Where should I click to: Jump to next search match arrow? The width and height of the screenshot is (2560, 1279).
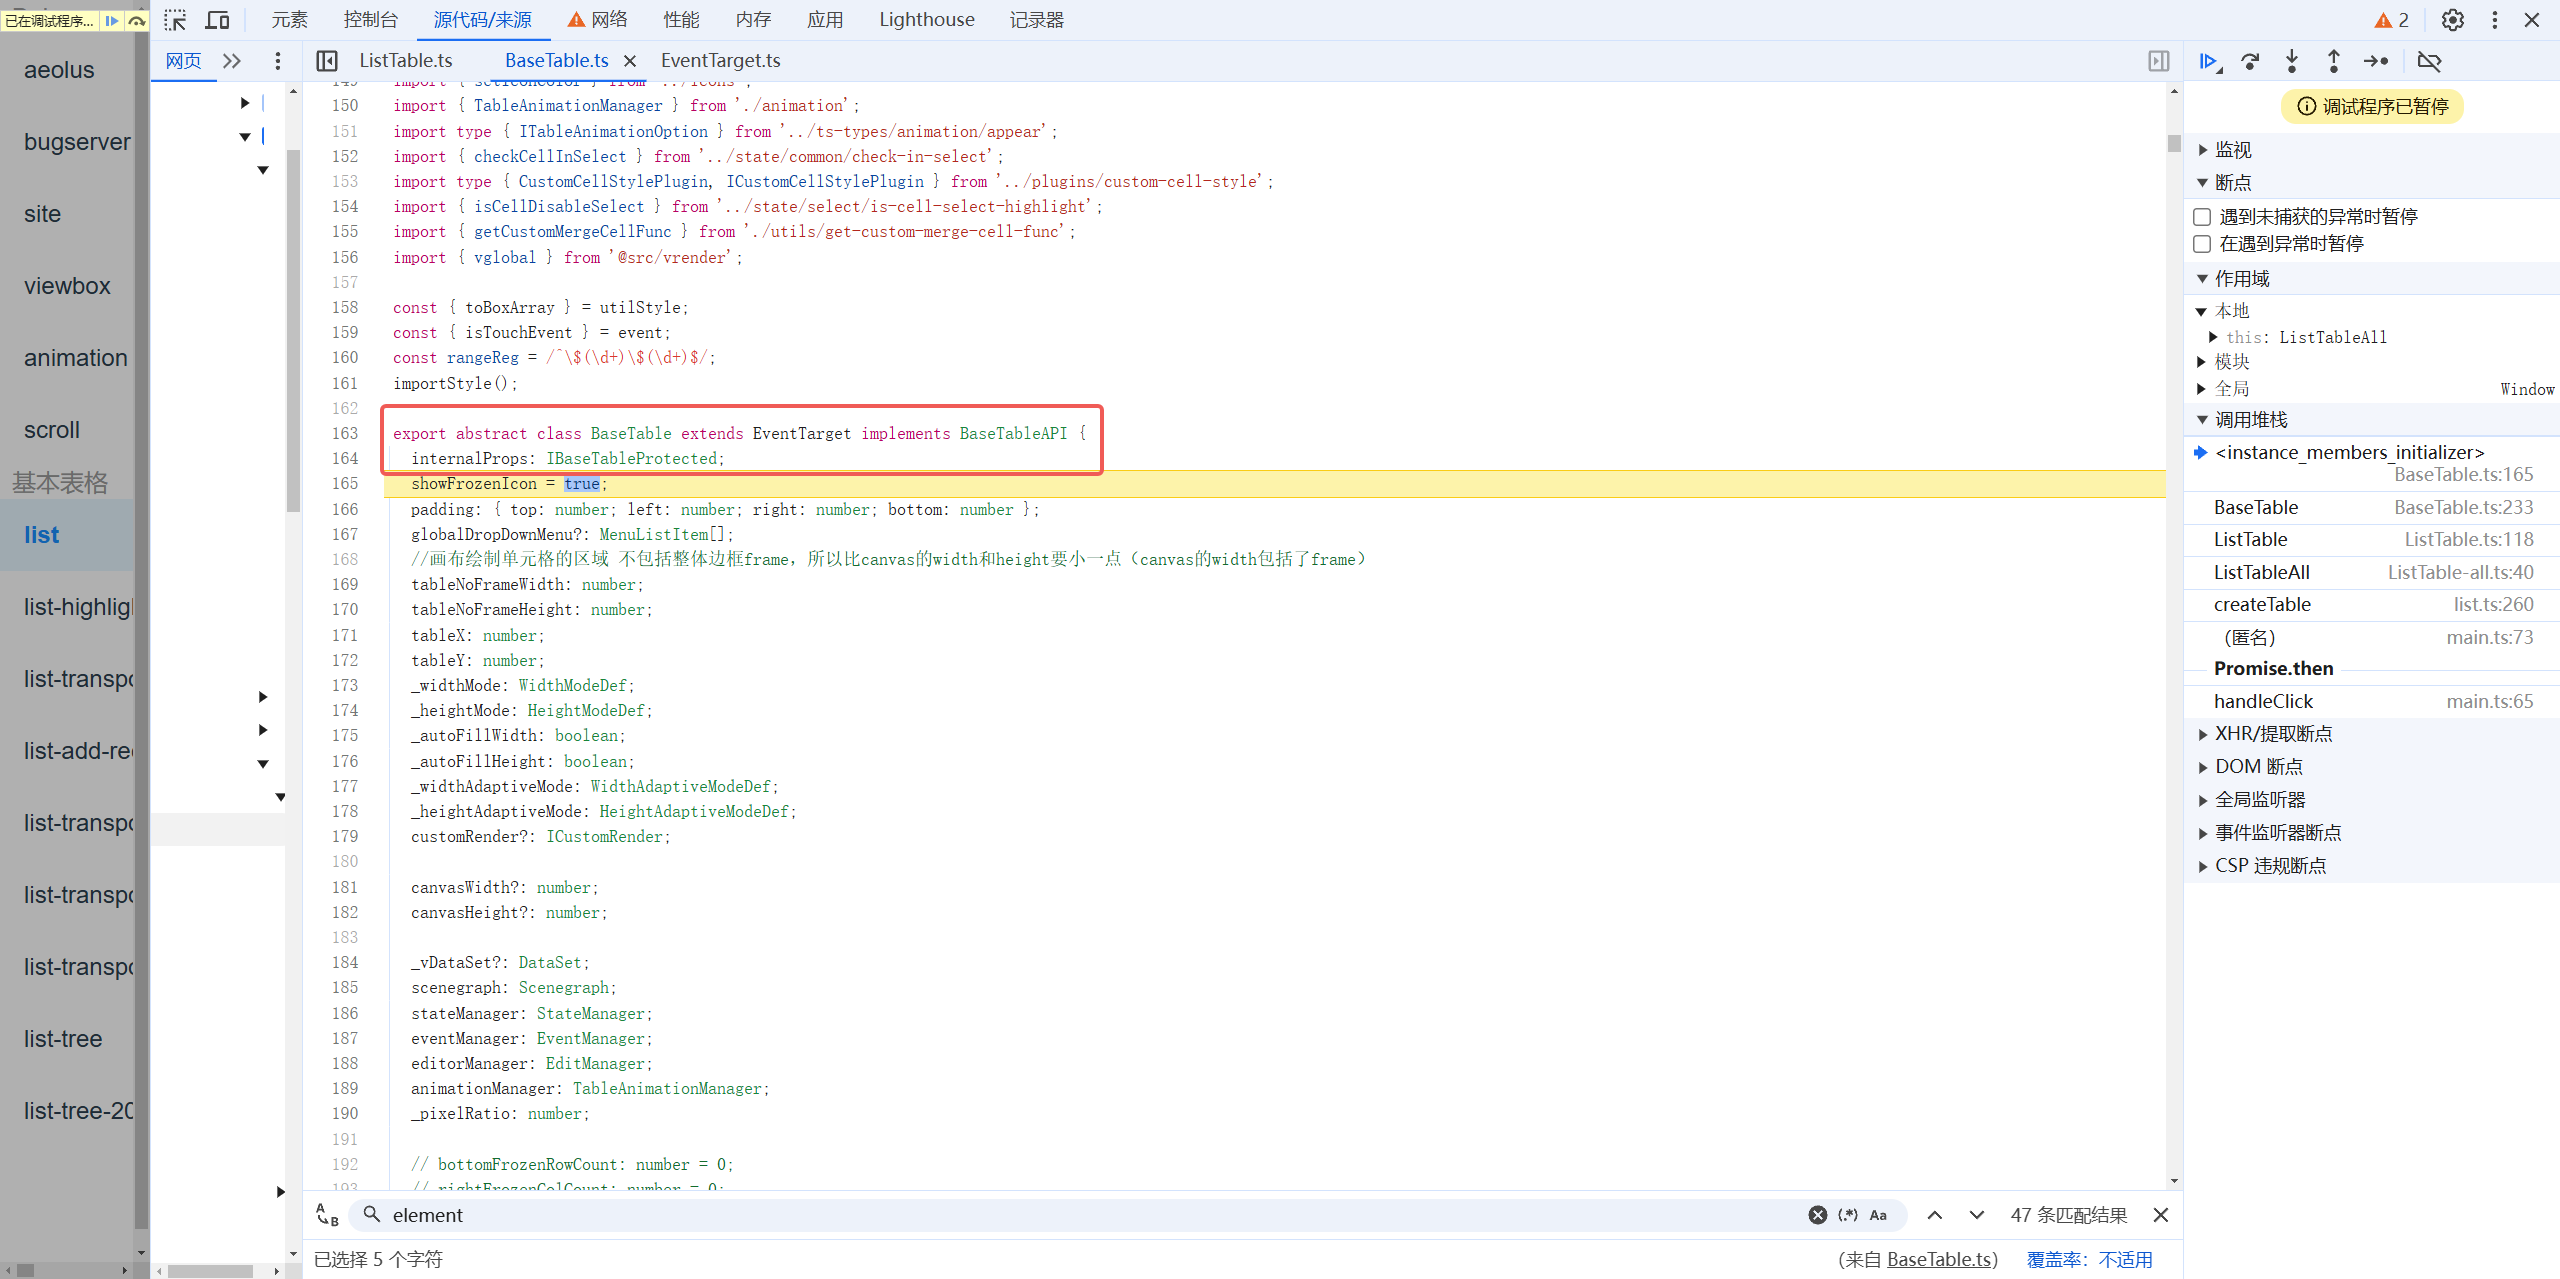(1976, 1215)
